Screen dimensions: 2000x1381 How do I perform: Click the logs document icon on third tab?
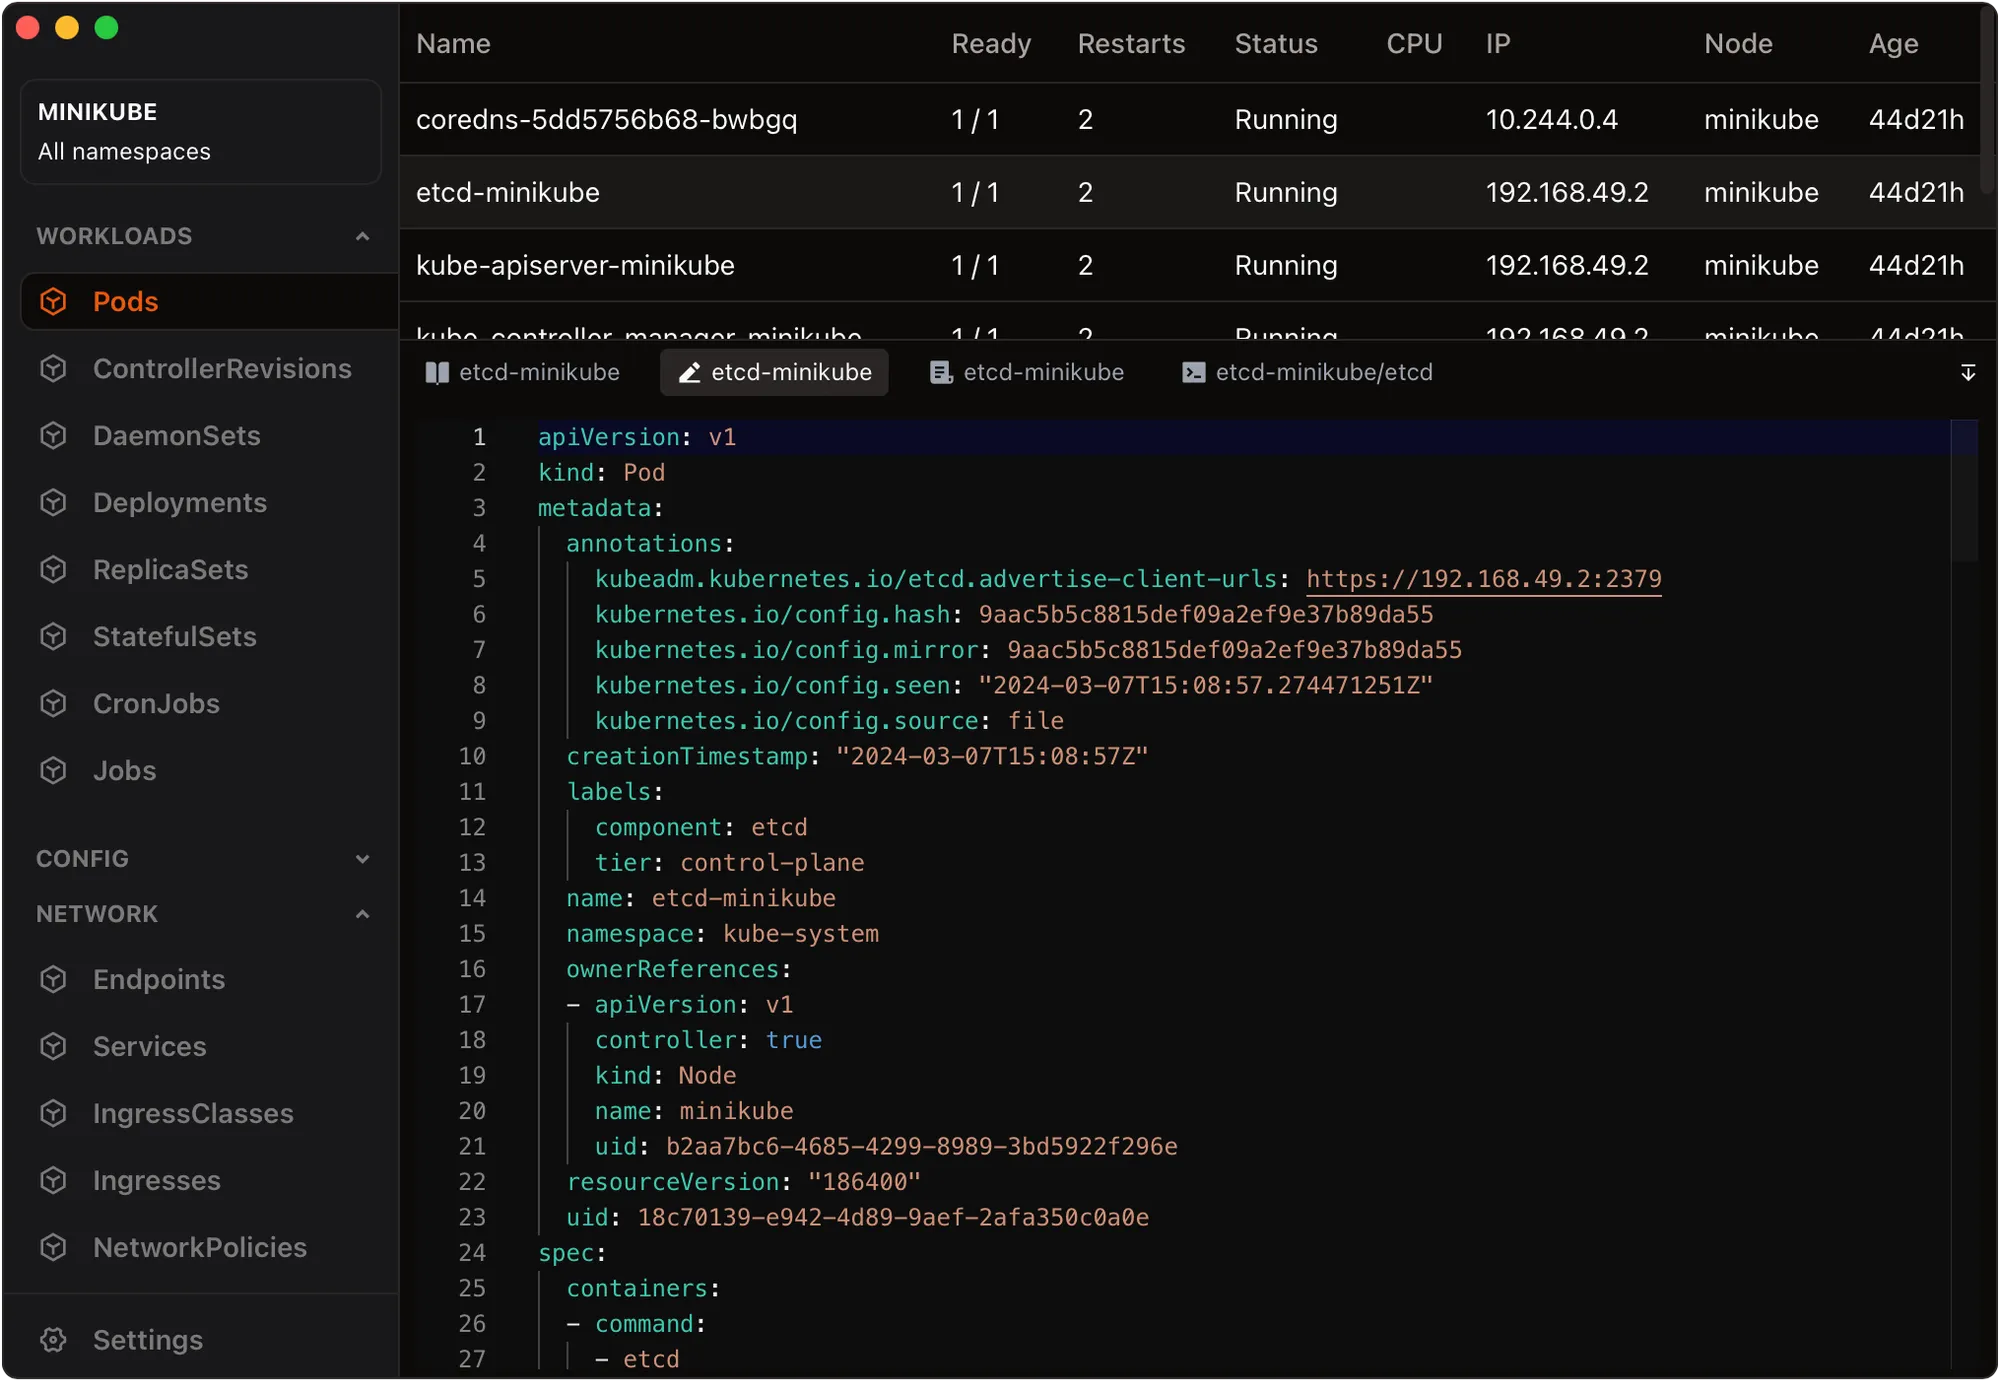click(x=941, y=373)
